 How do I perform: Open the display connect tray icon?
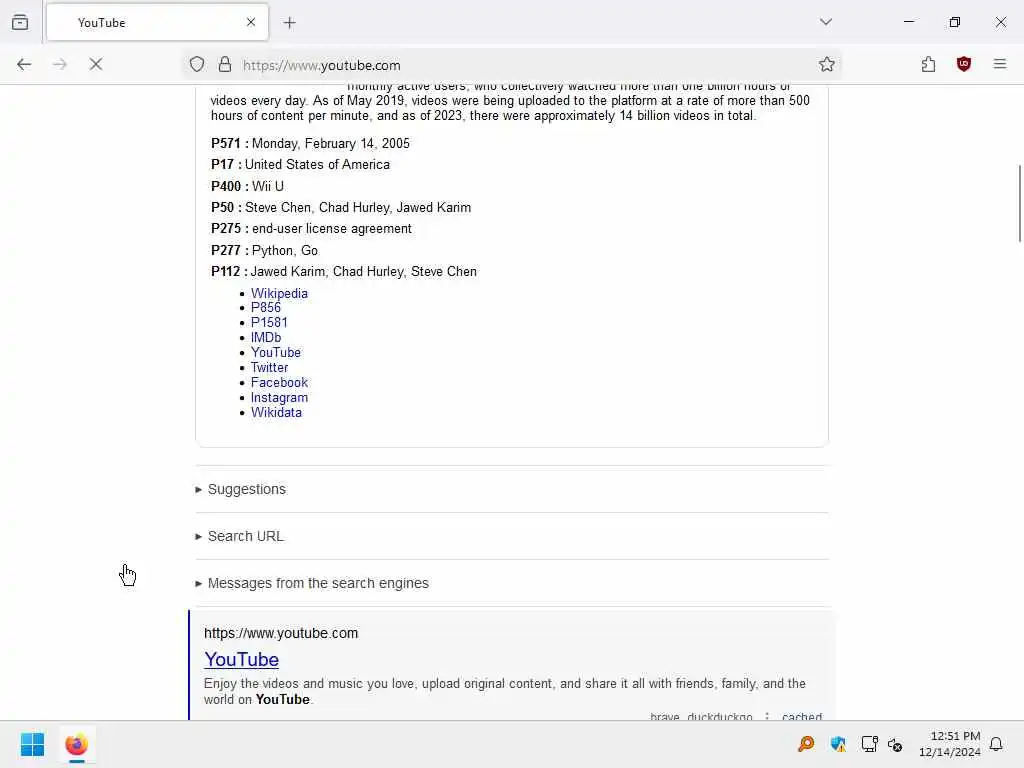(869, 744)
